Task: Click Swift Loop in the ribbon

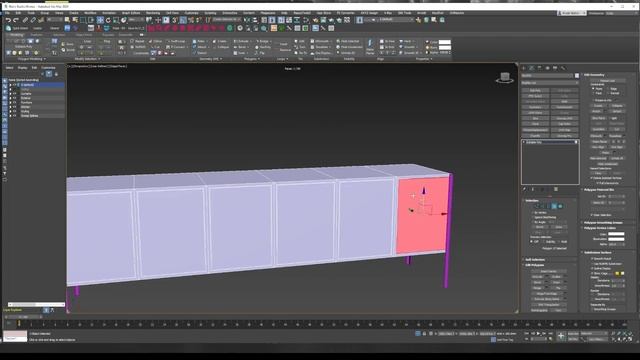Action: (176, 41)
